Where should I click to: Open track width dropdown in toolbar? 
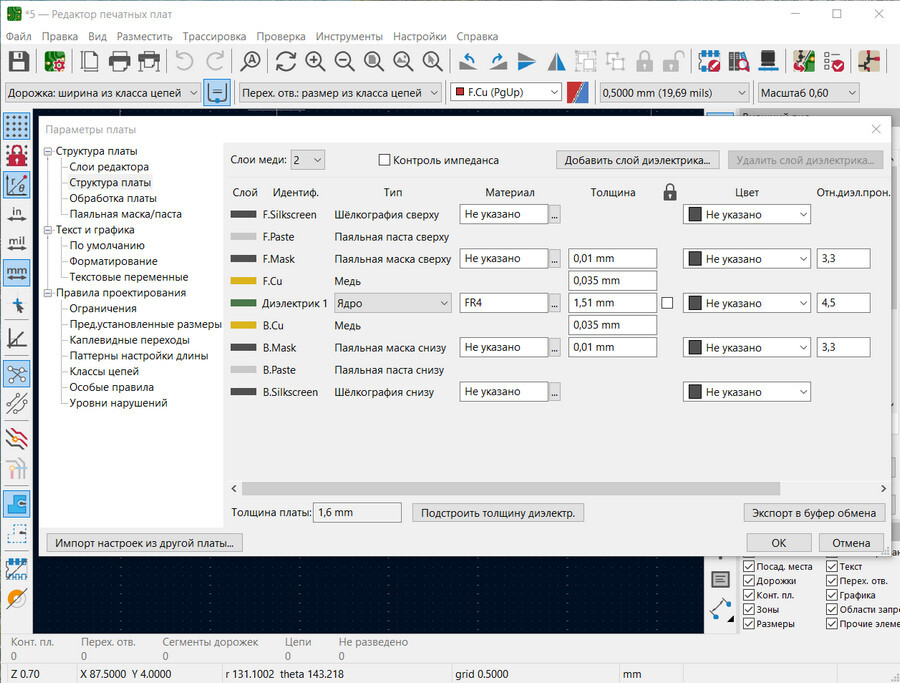[x=102, y=92]
